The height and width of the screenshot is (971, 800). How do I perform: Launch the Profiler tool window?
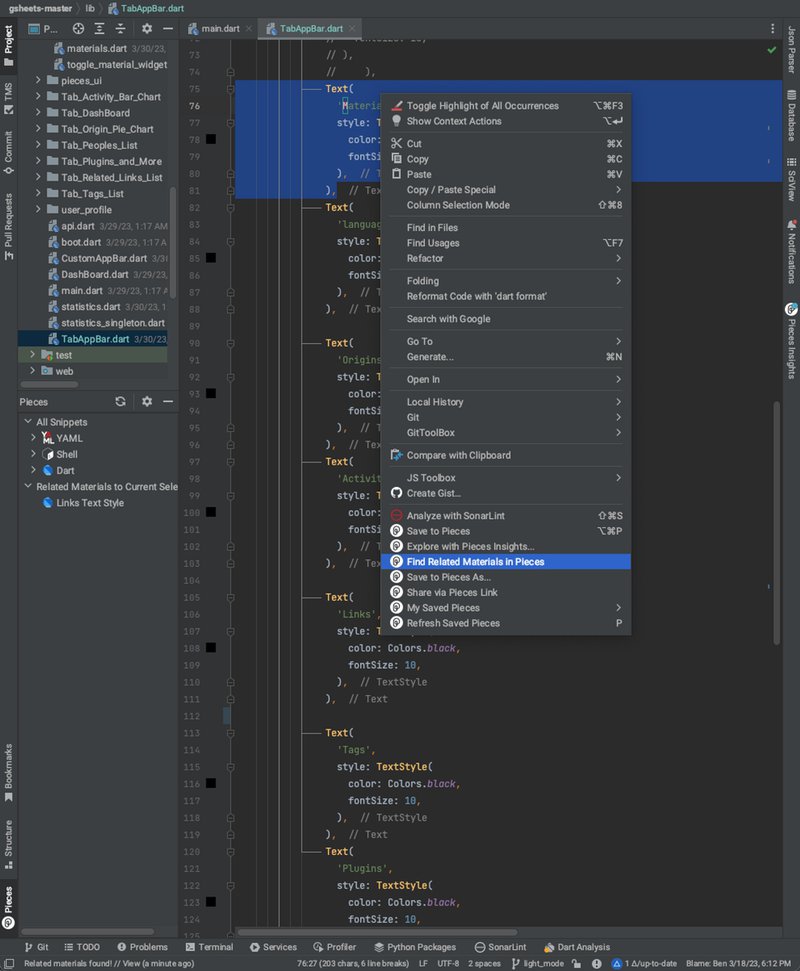(x=340, y=946)
